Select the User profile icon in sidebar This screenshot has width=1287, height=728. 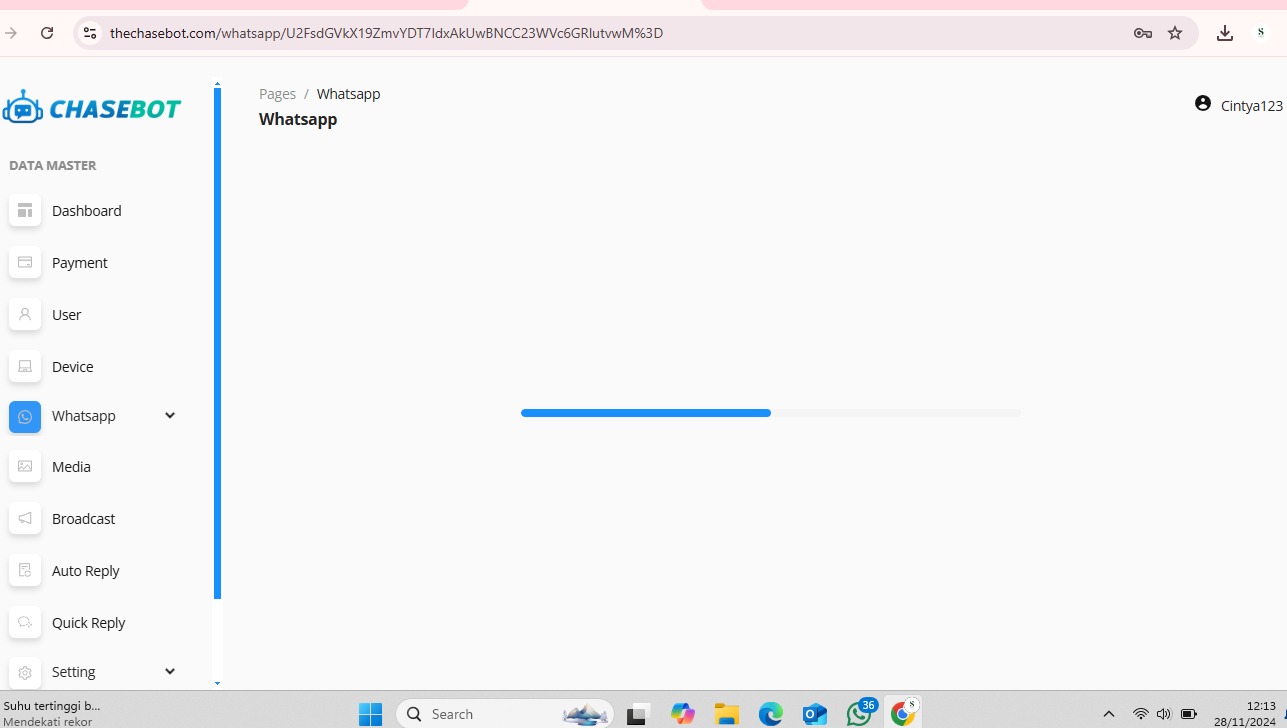pyautogui.click(x=25, y=315)
